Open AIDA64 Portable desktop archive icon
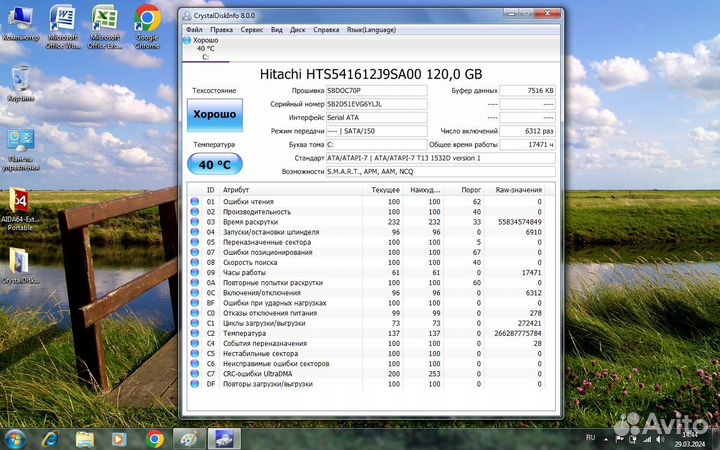 [20, 209]
